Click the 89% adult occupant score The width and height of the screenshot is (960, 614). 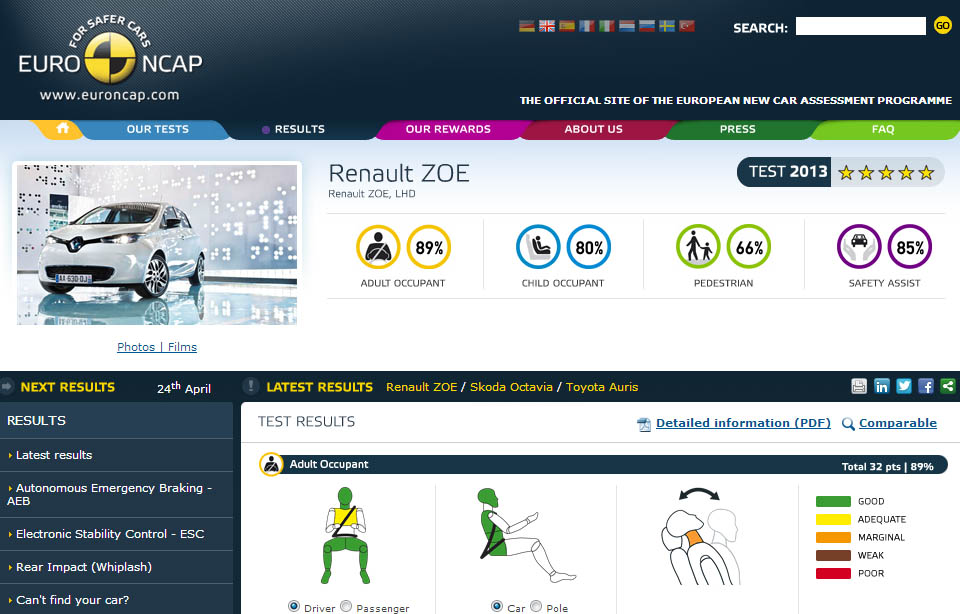pyautogui.click(x=429, y=247)
